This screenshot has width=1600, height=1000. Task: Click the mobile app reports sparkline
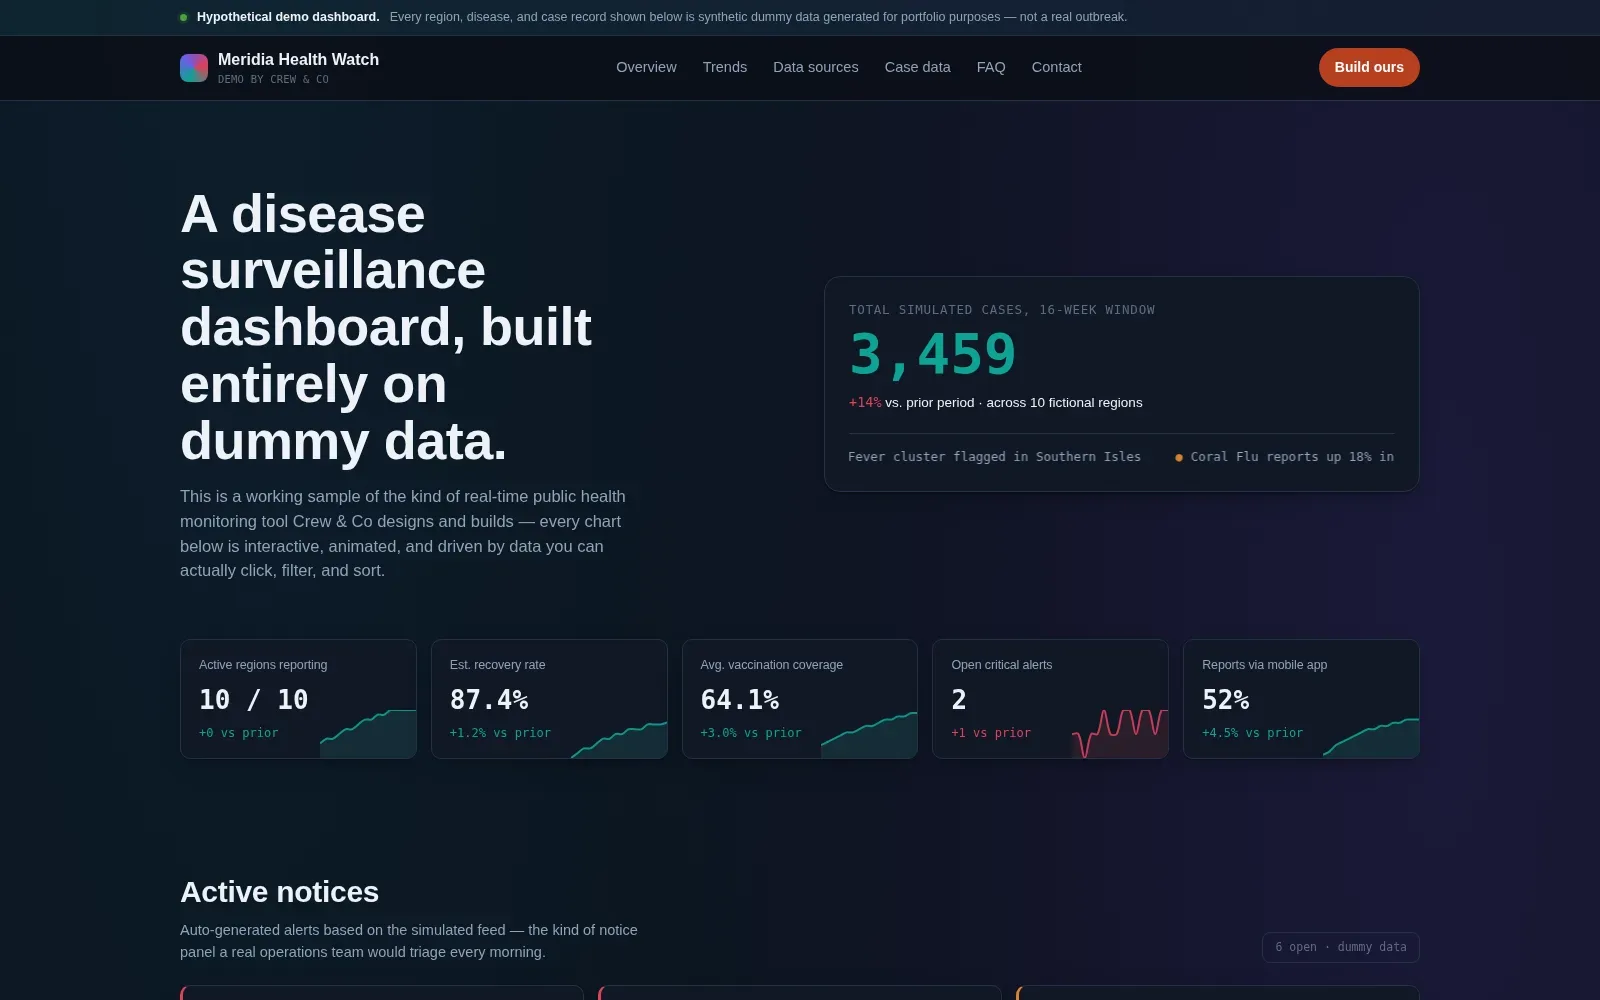tap(1371, 737)
